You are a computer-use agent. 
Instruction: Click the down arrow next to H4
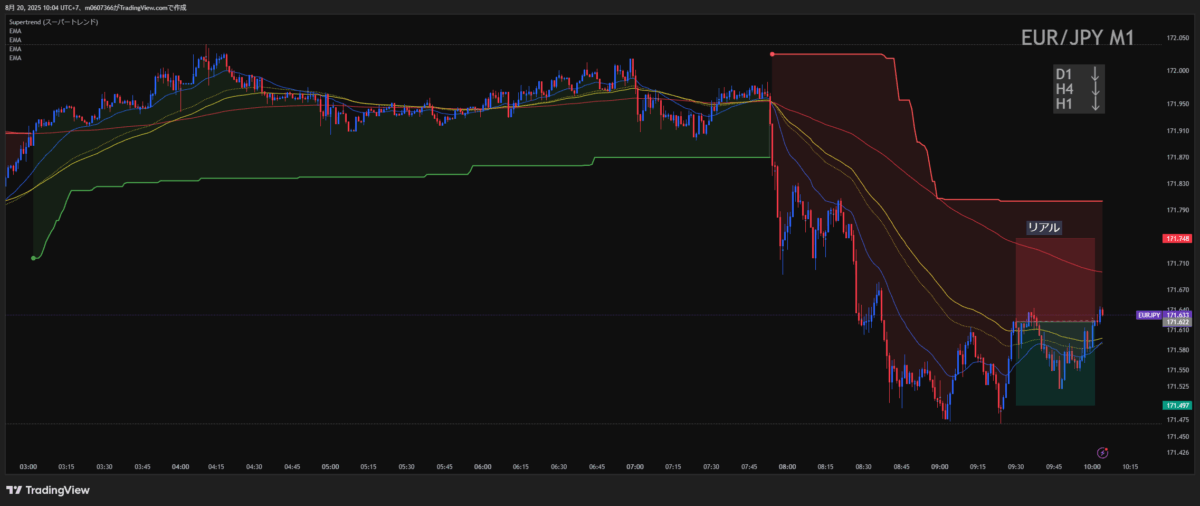[1095, 89]
